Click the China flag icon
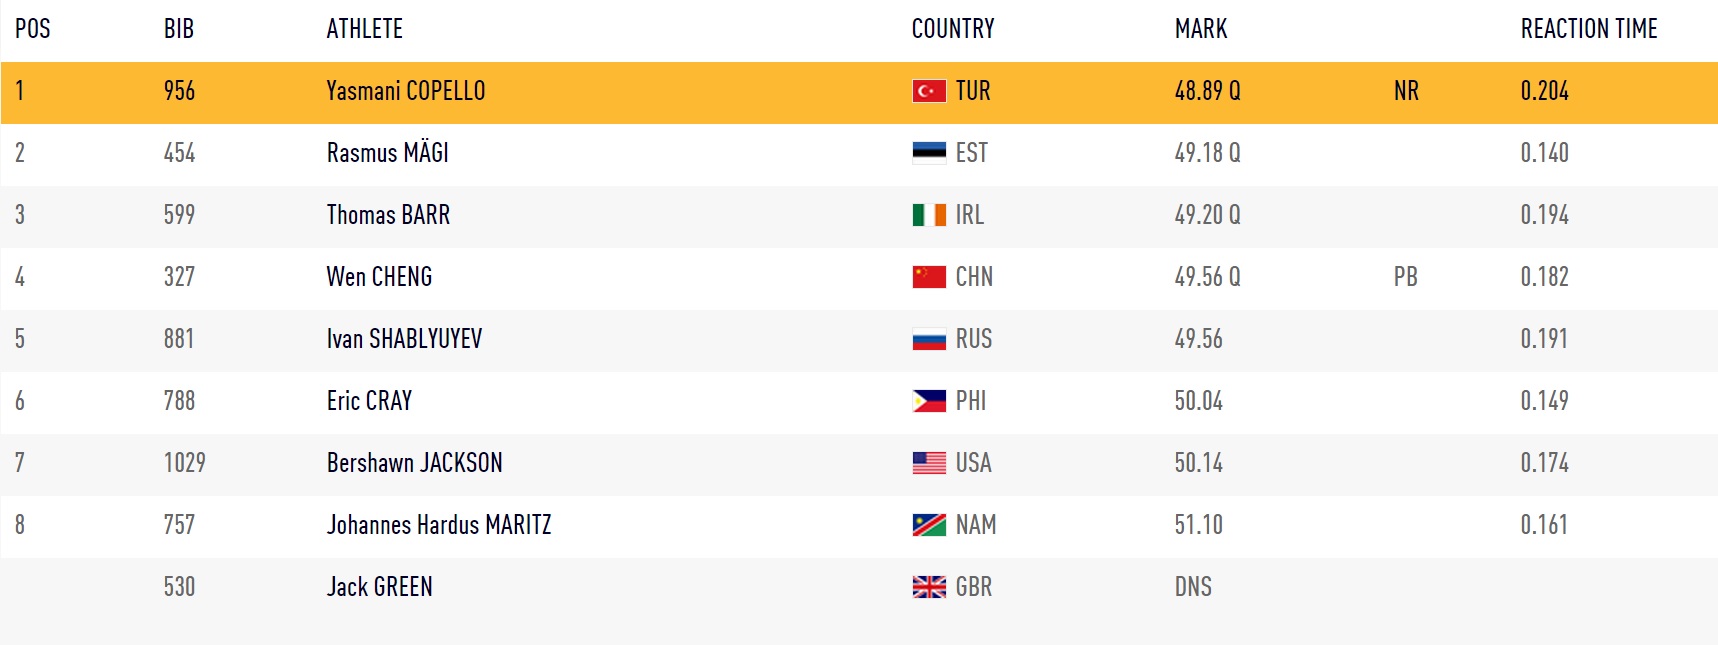 [x=929, y=277]
